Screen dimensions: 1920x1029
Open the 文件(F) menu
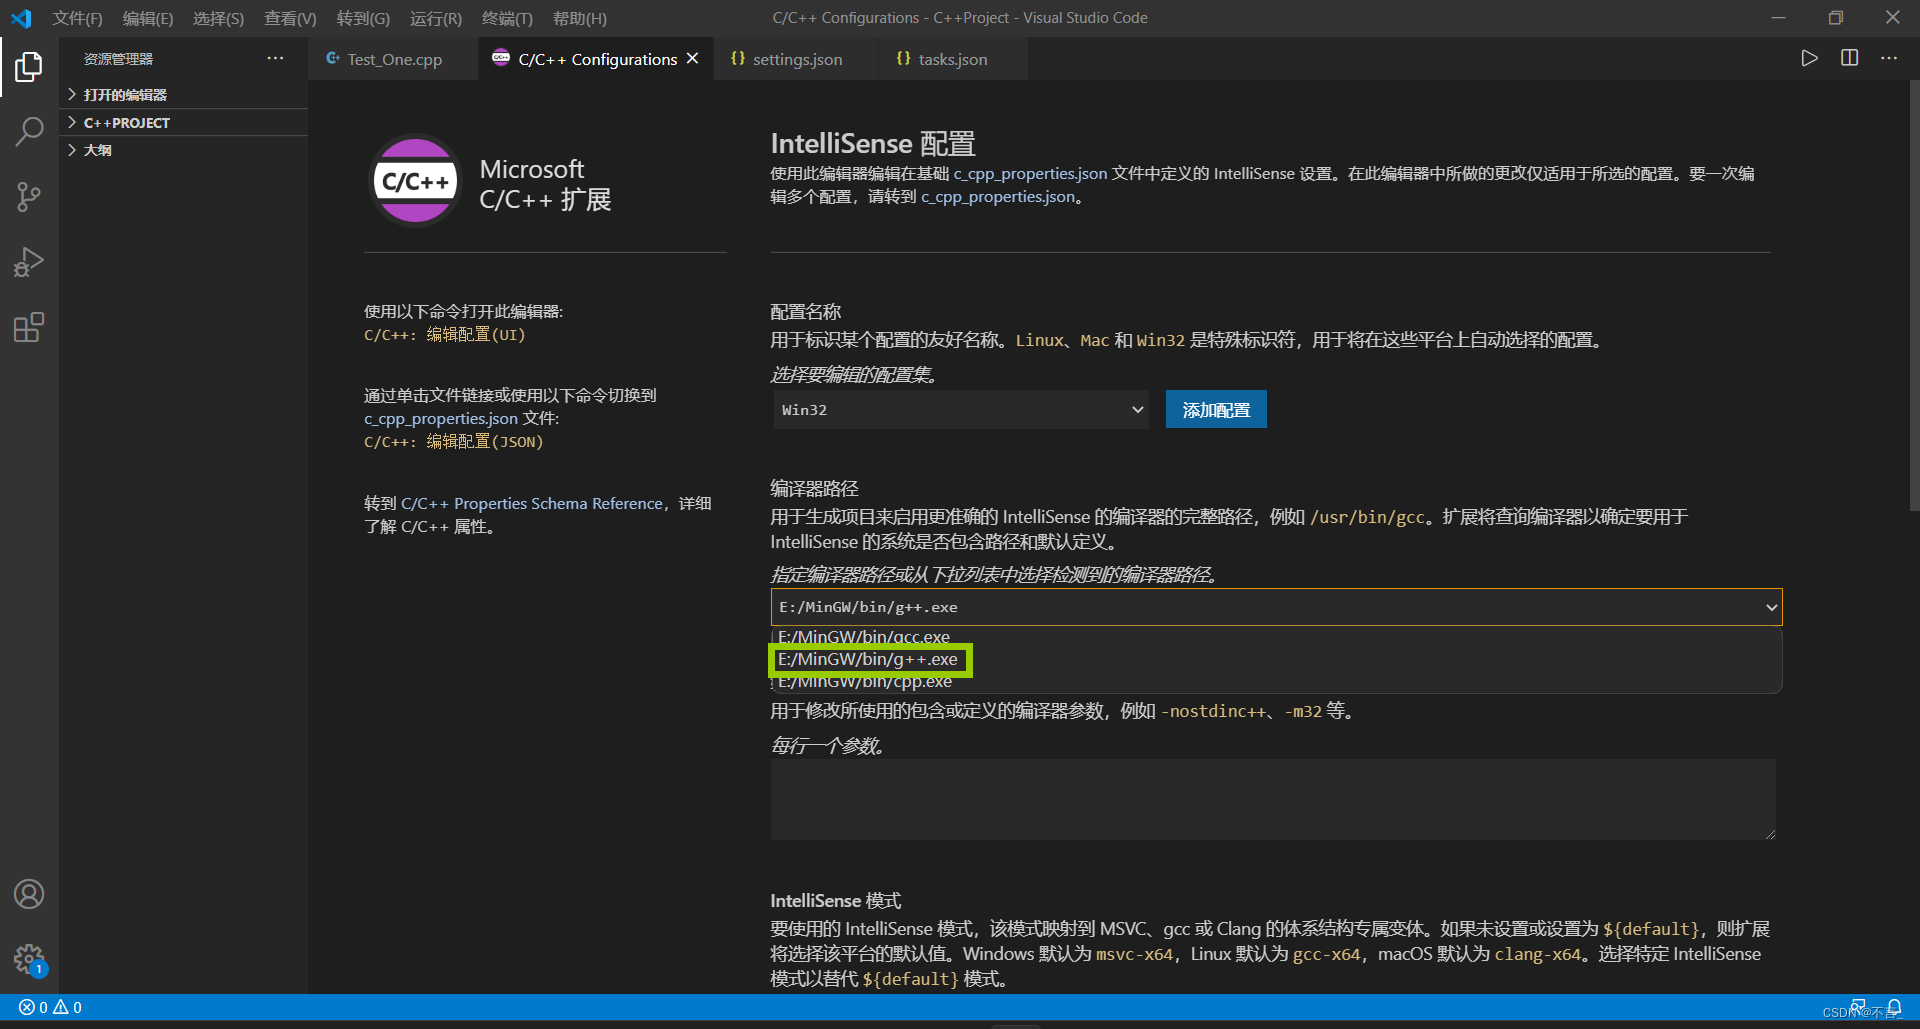pyautogui.click(x=77, y=18)
